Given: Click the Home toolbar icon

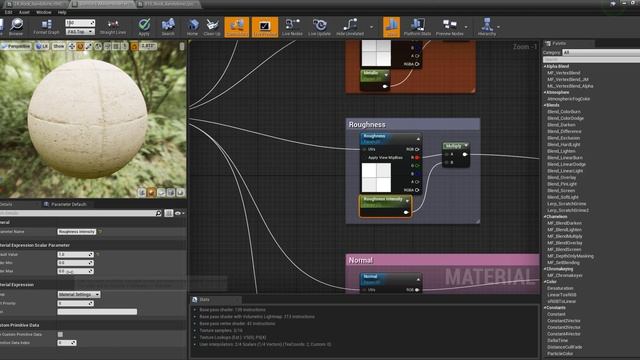Looking at the screenshot, I should (192, 27).
